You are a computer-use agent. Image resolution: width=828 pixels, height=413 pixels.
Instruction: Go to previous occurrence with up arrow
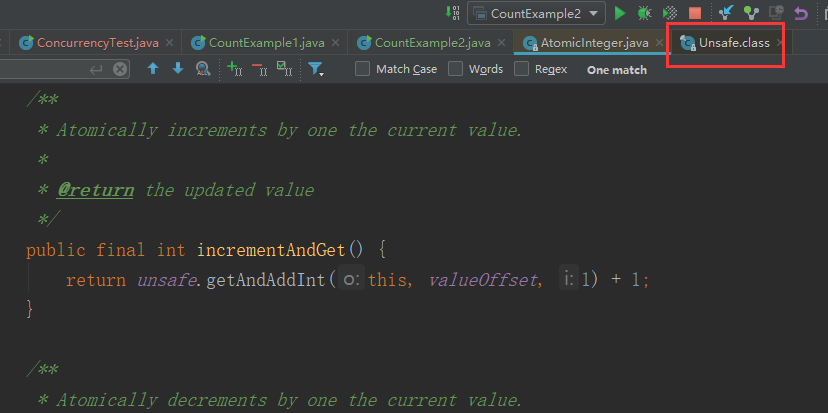point(153,69)
